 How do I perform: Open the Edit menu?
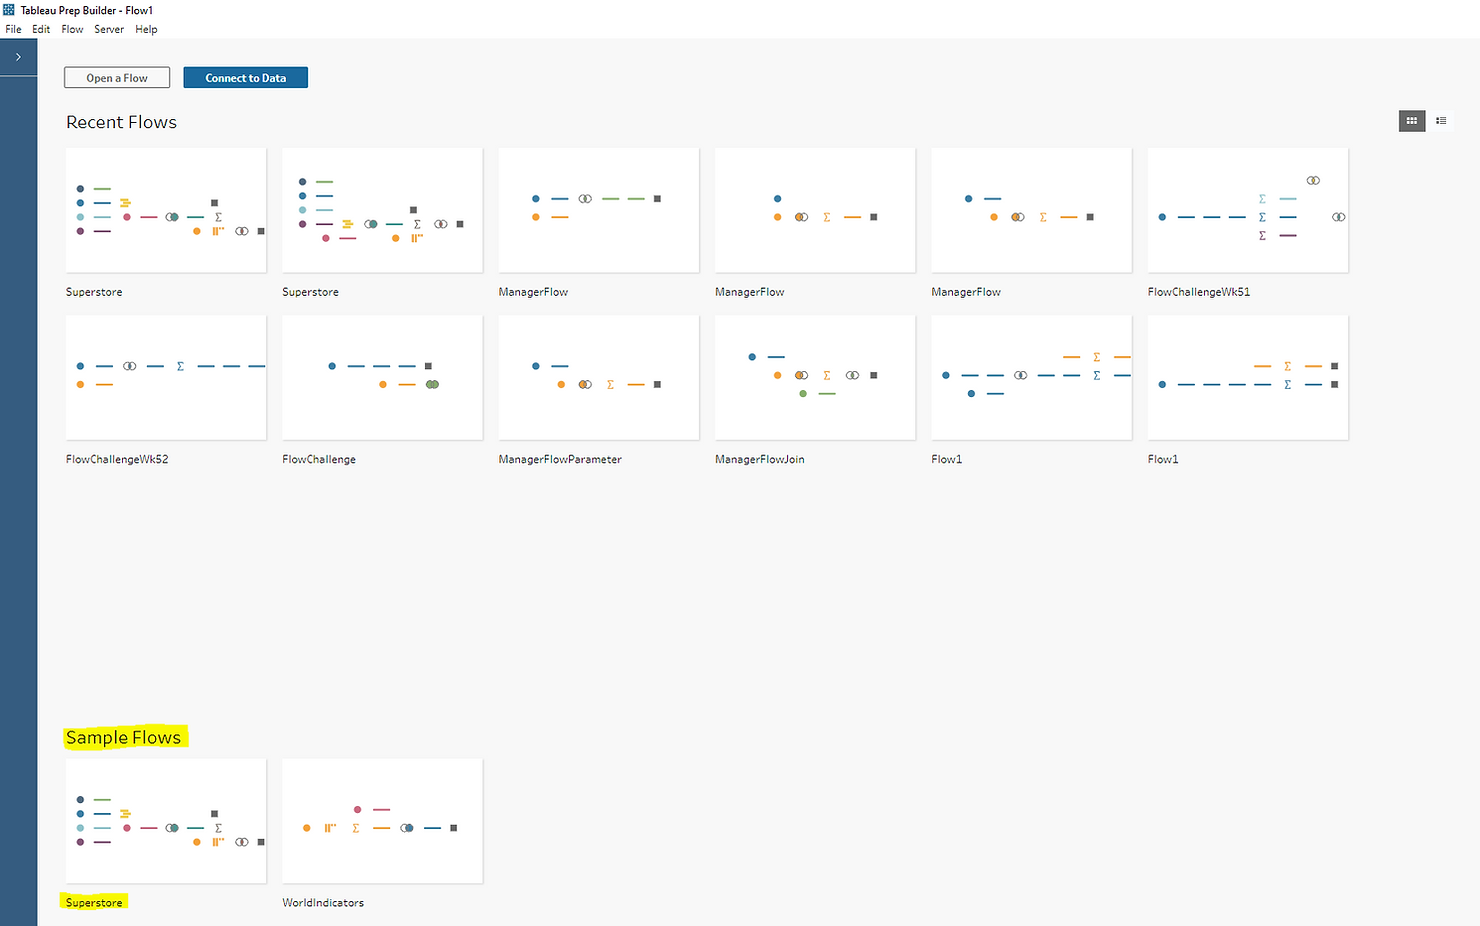[x=41, y=29]
